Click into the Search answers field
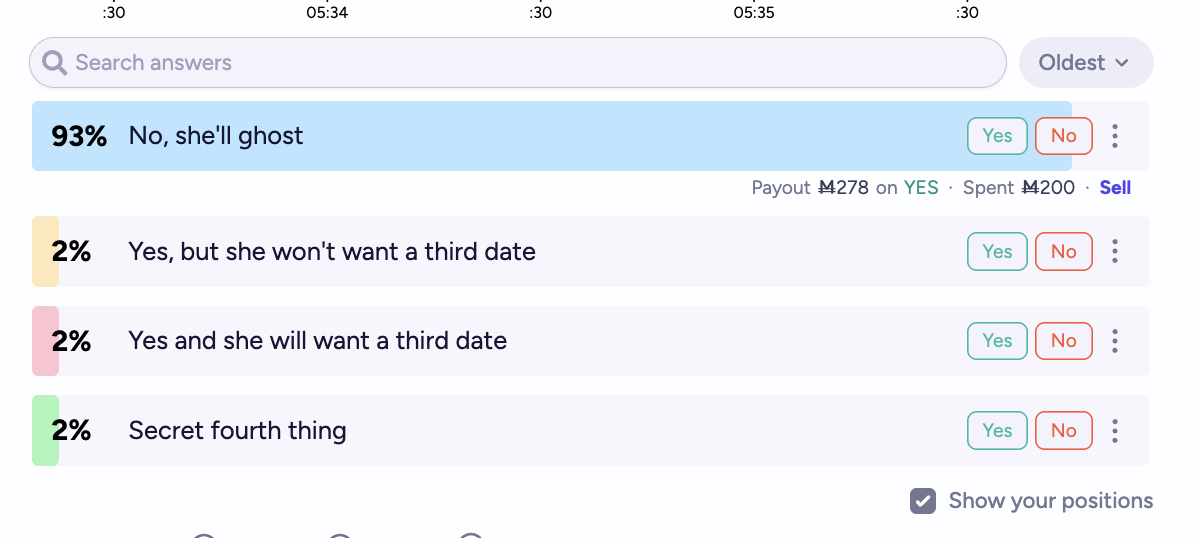This screenshot has width=1200, height=538. tap(518, 63)
